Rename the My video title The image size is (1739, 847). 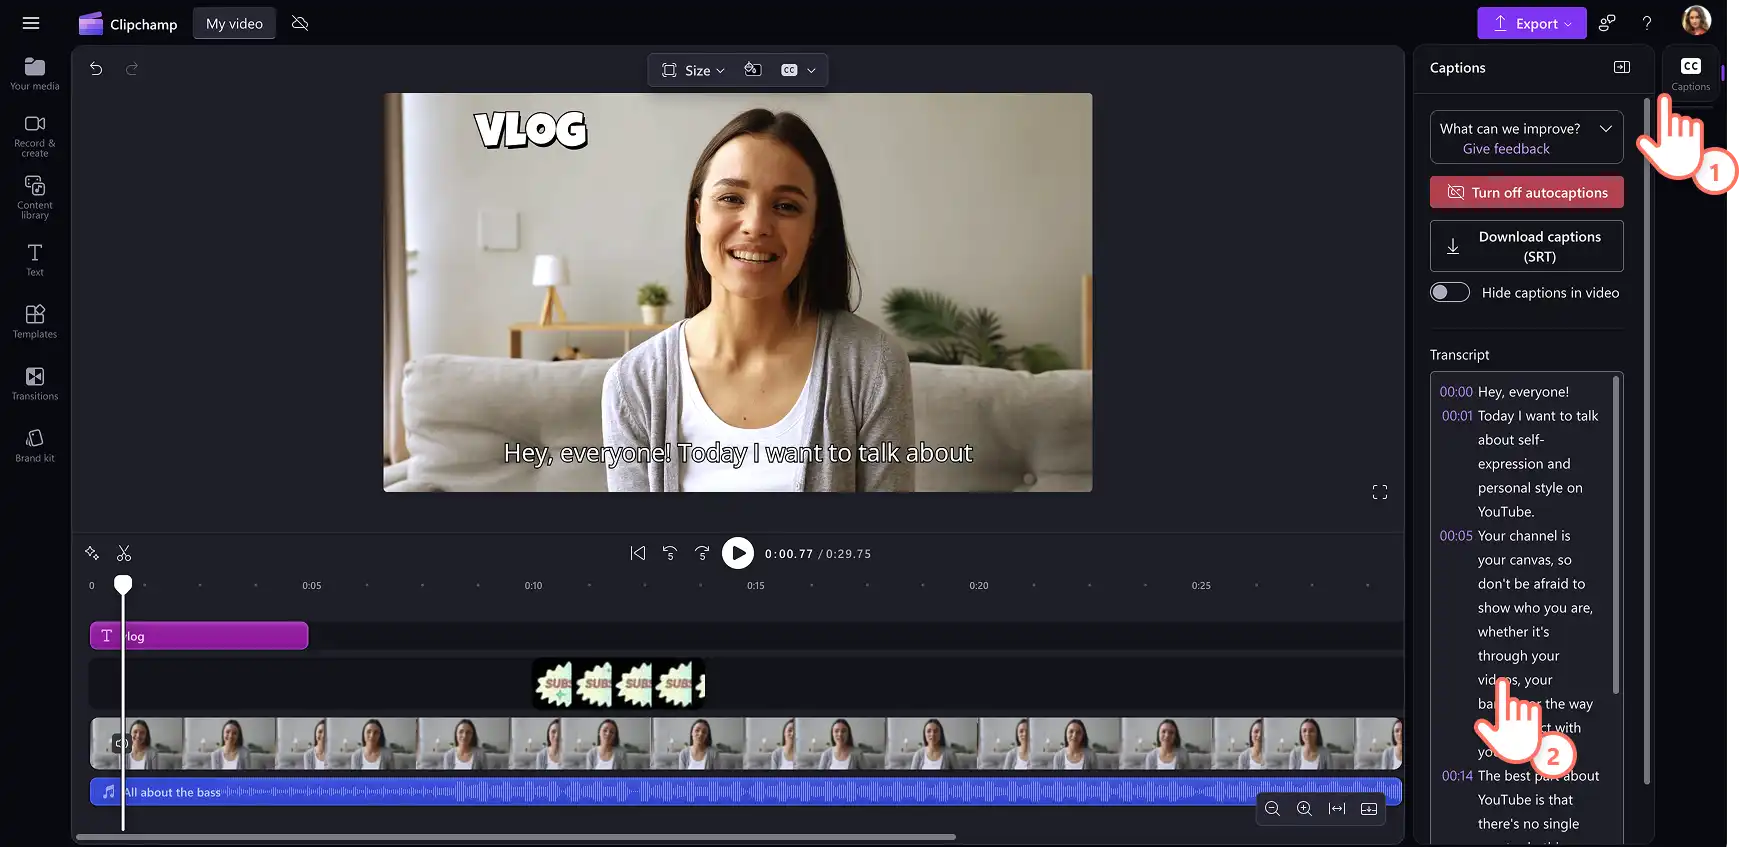(234, 24)
